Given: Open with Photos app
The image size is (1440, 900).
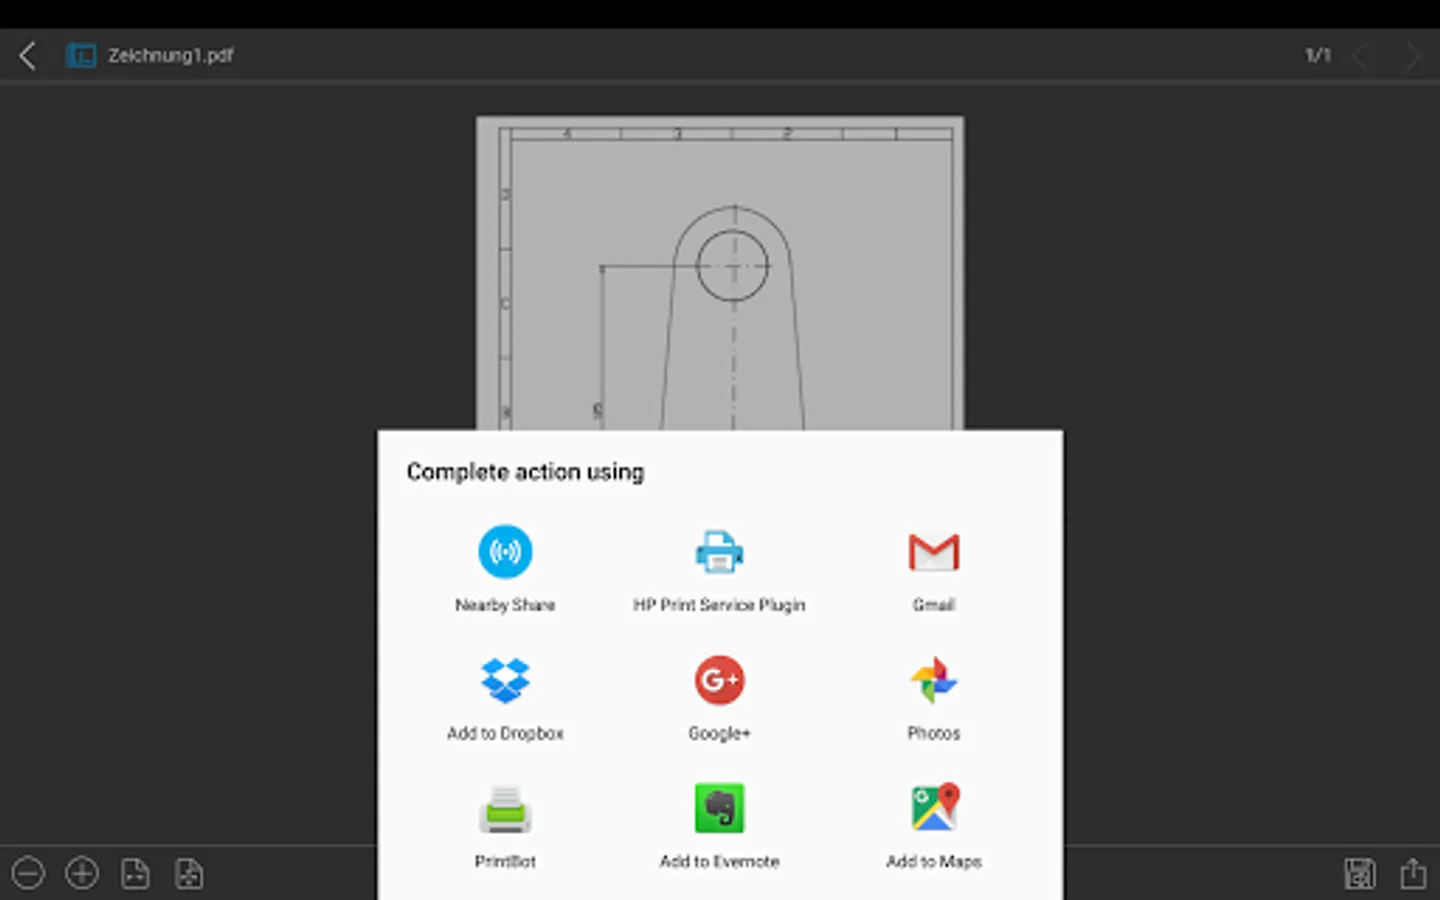Looking at the screenshot, I should (x=934, y=698).
